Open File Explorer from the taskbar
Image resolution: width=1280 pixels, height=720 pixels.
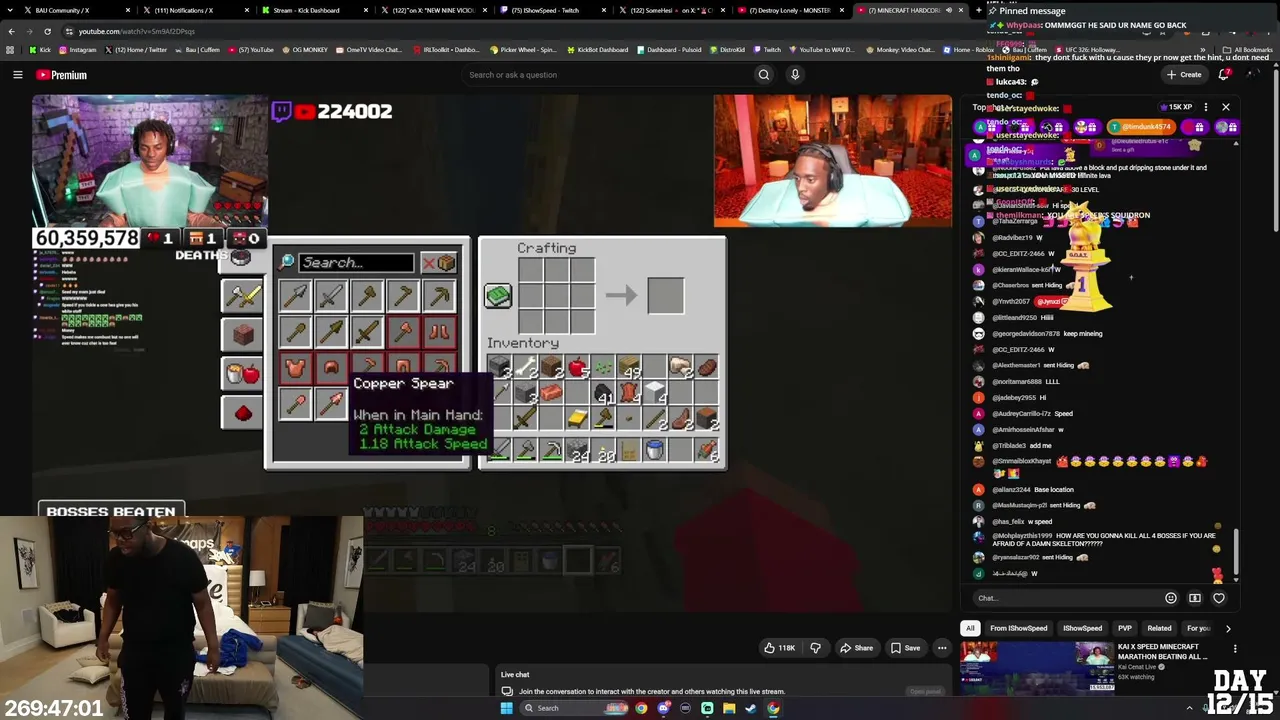point(729,708)
